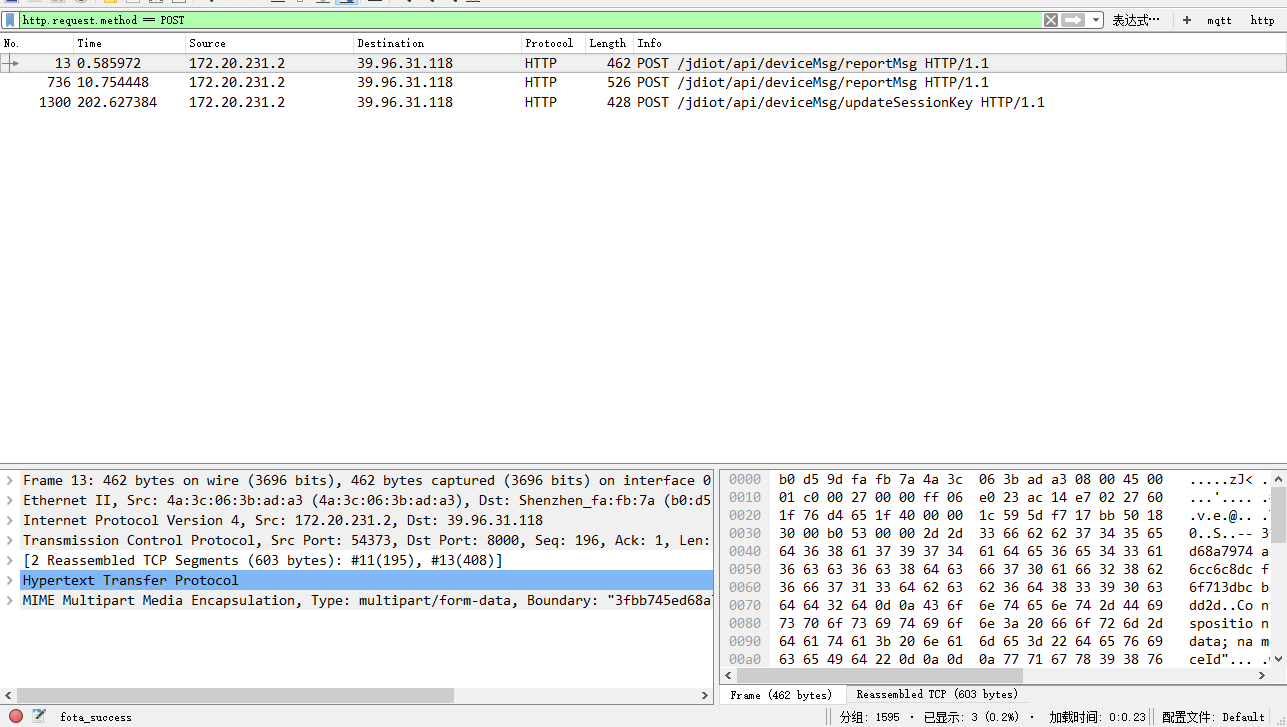This screenshot has height=727, width=1287.
Task: Add a filter button with plus
Action: pos(1186,20)
